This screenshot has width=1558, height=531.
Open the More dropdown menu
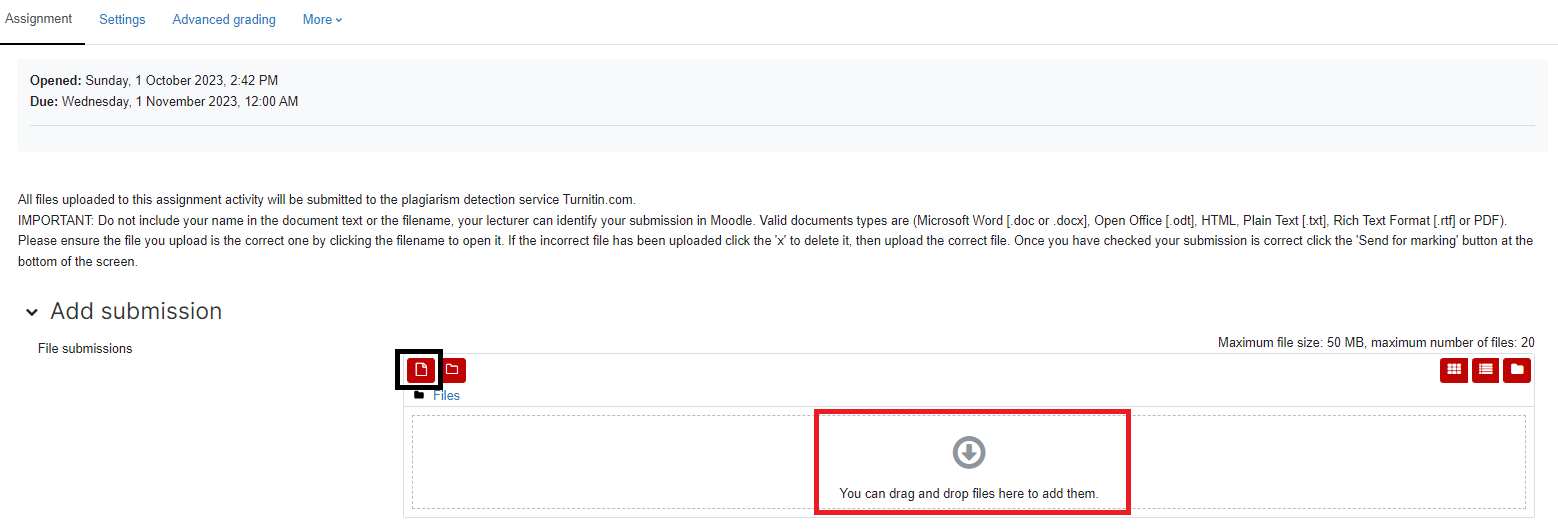coord(323,20)
